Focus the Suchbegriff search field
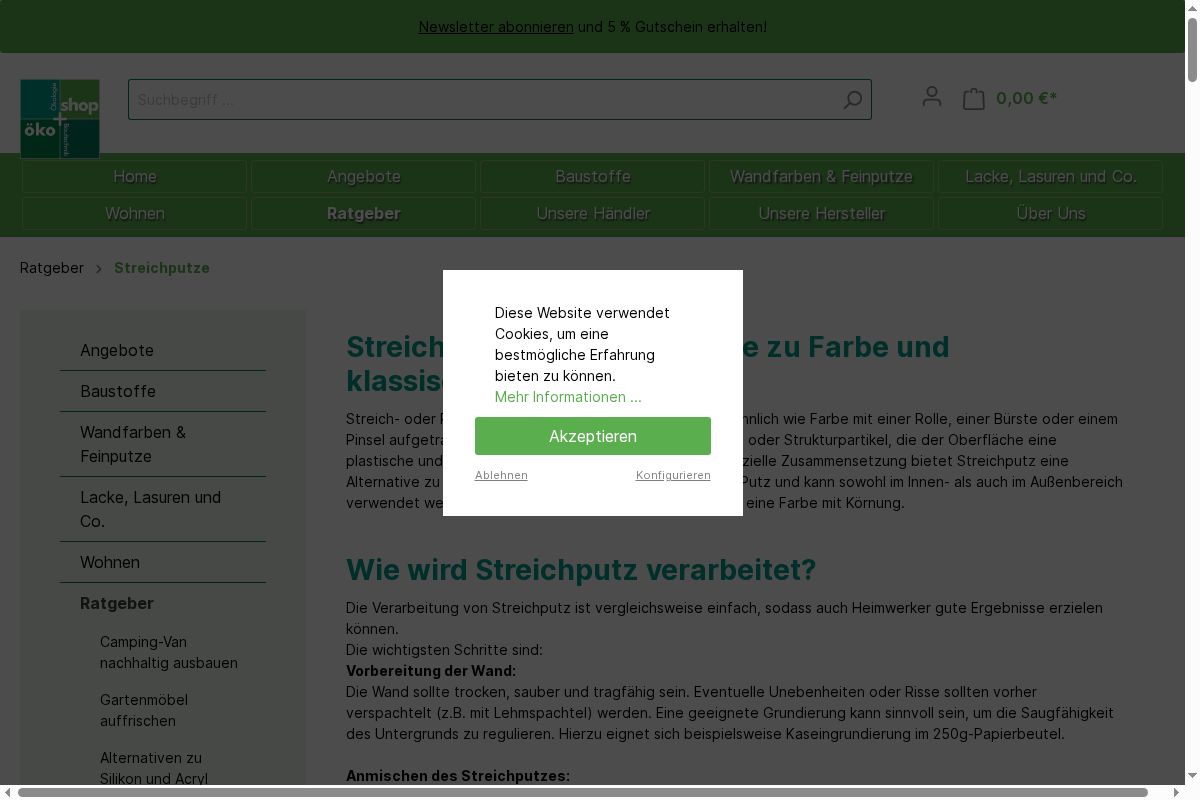The width and height of the screenshot is (1200, 800). pos(480,100)
